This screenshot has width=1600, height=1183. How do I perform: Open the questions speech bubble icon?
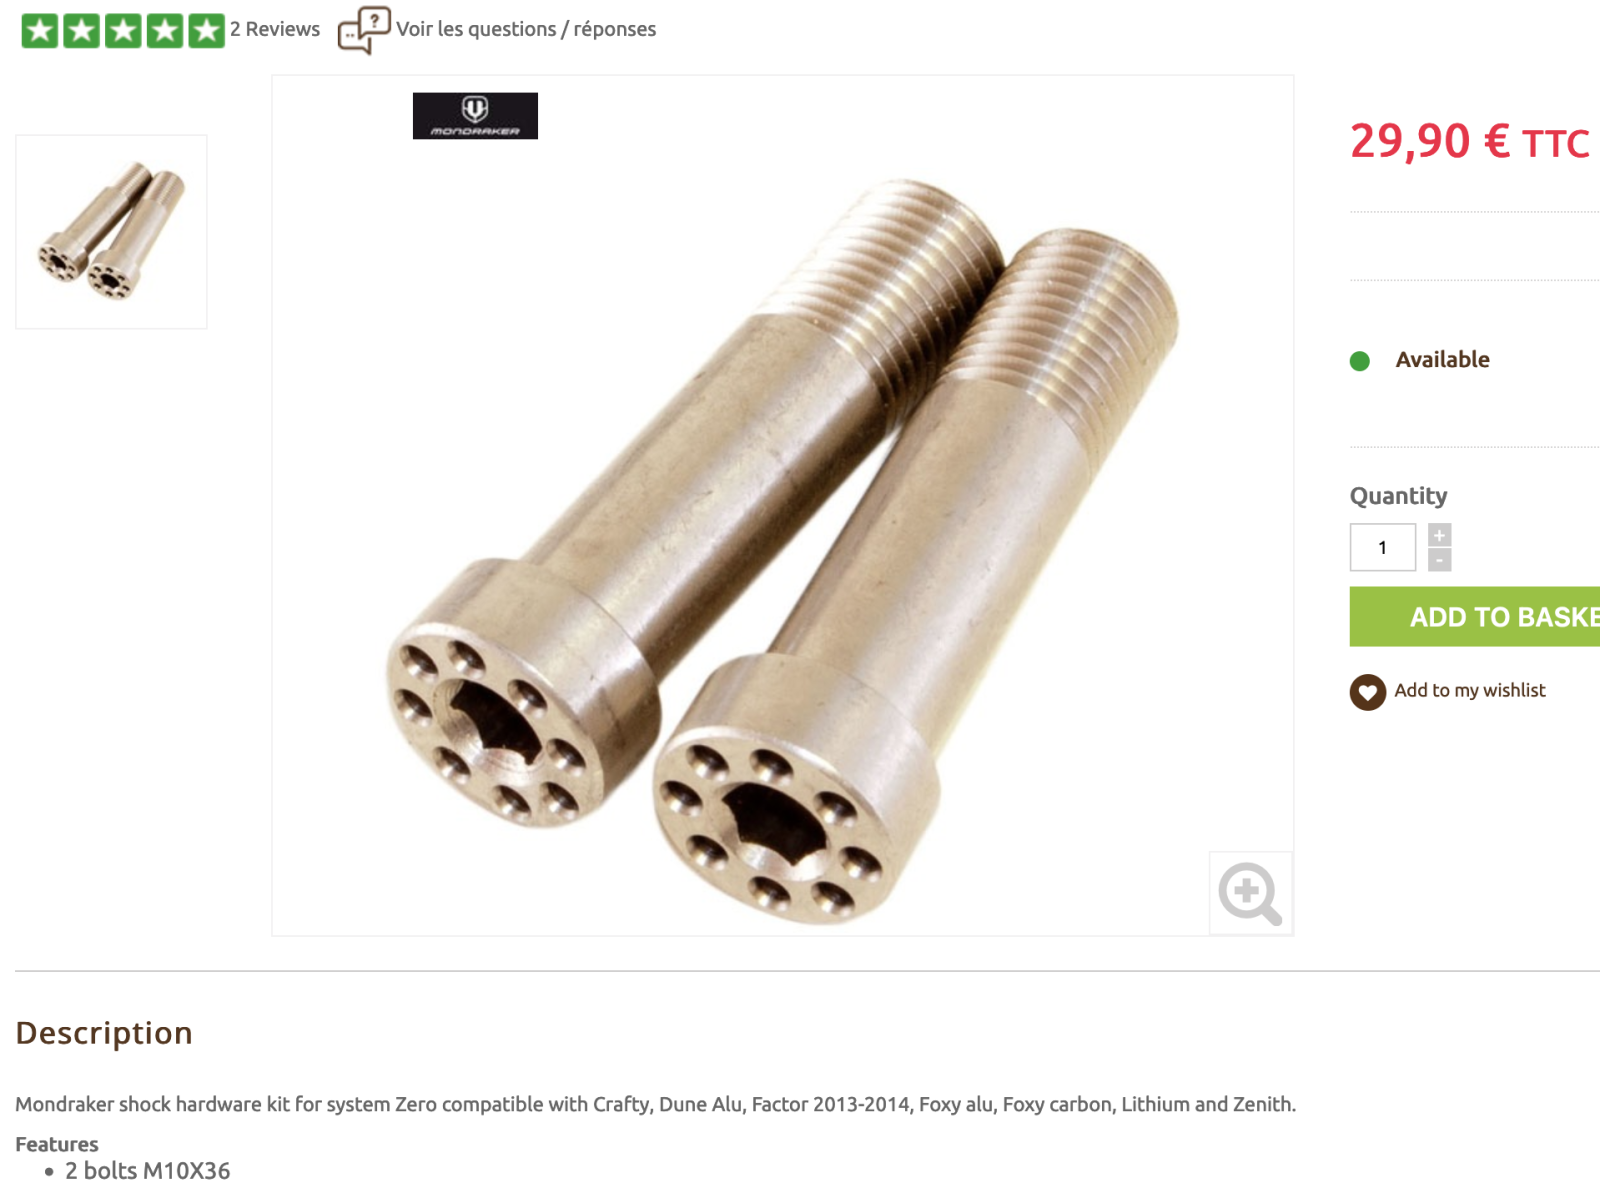pyautogui.click(x=364, y=30)
